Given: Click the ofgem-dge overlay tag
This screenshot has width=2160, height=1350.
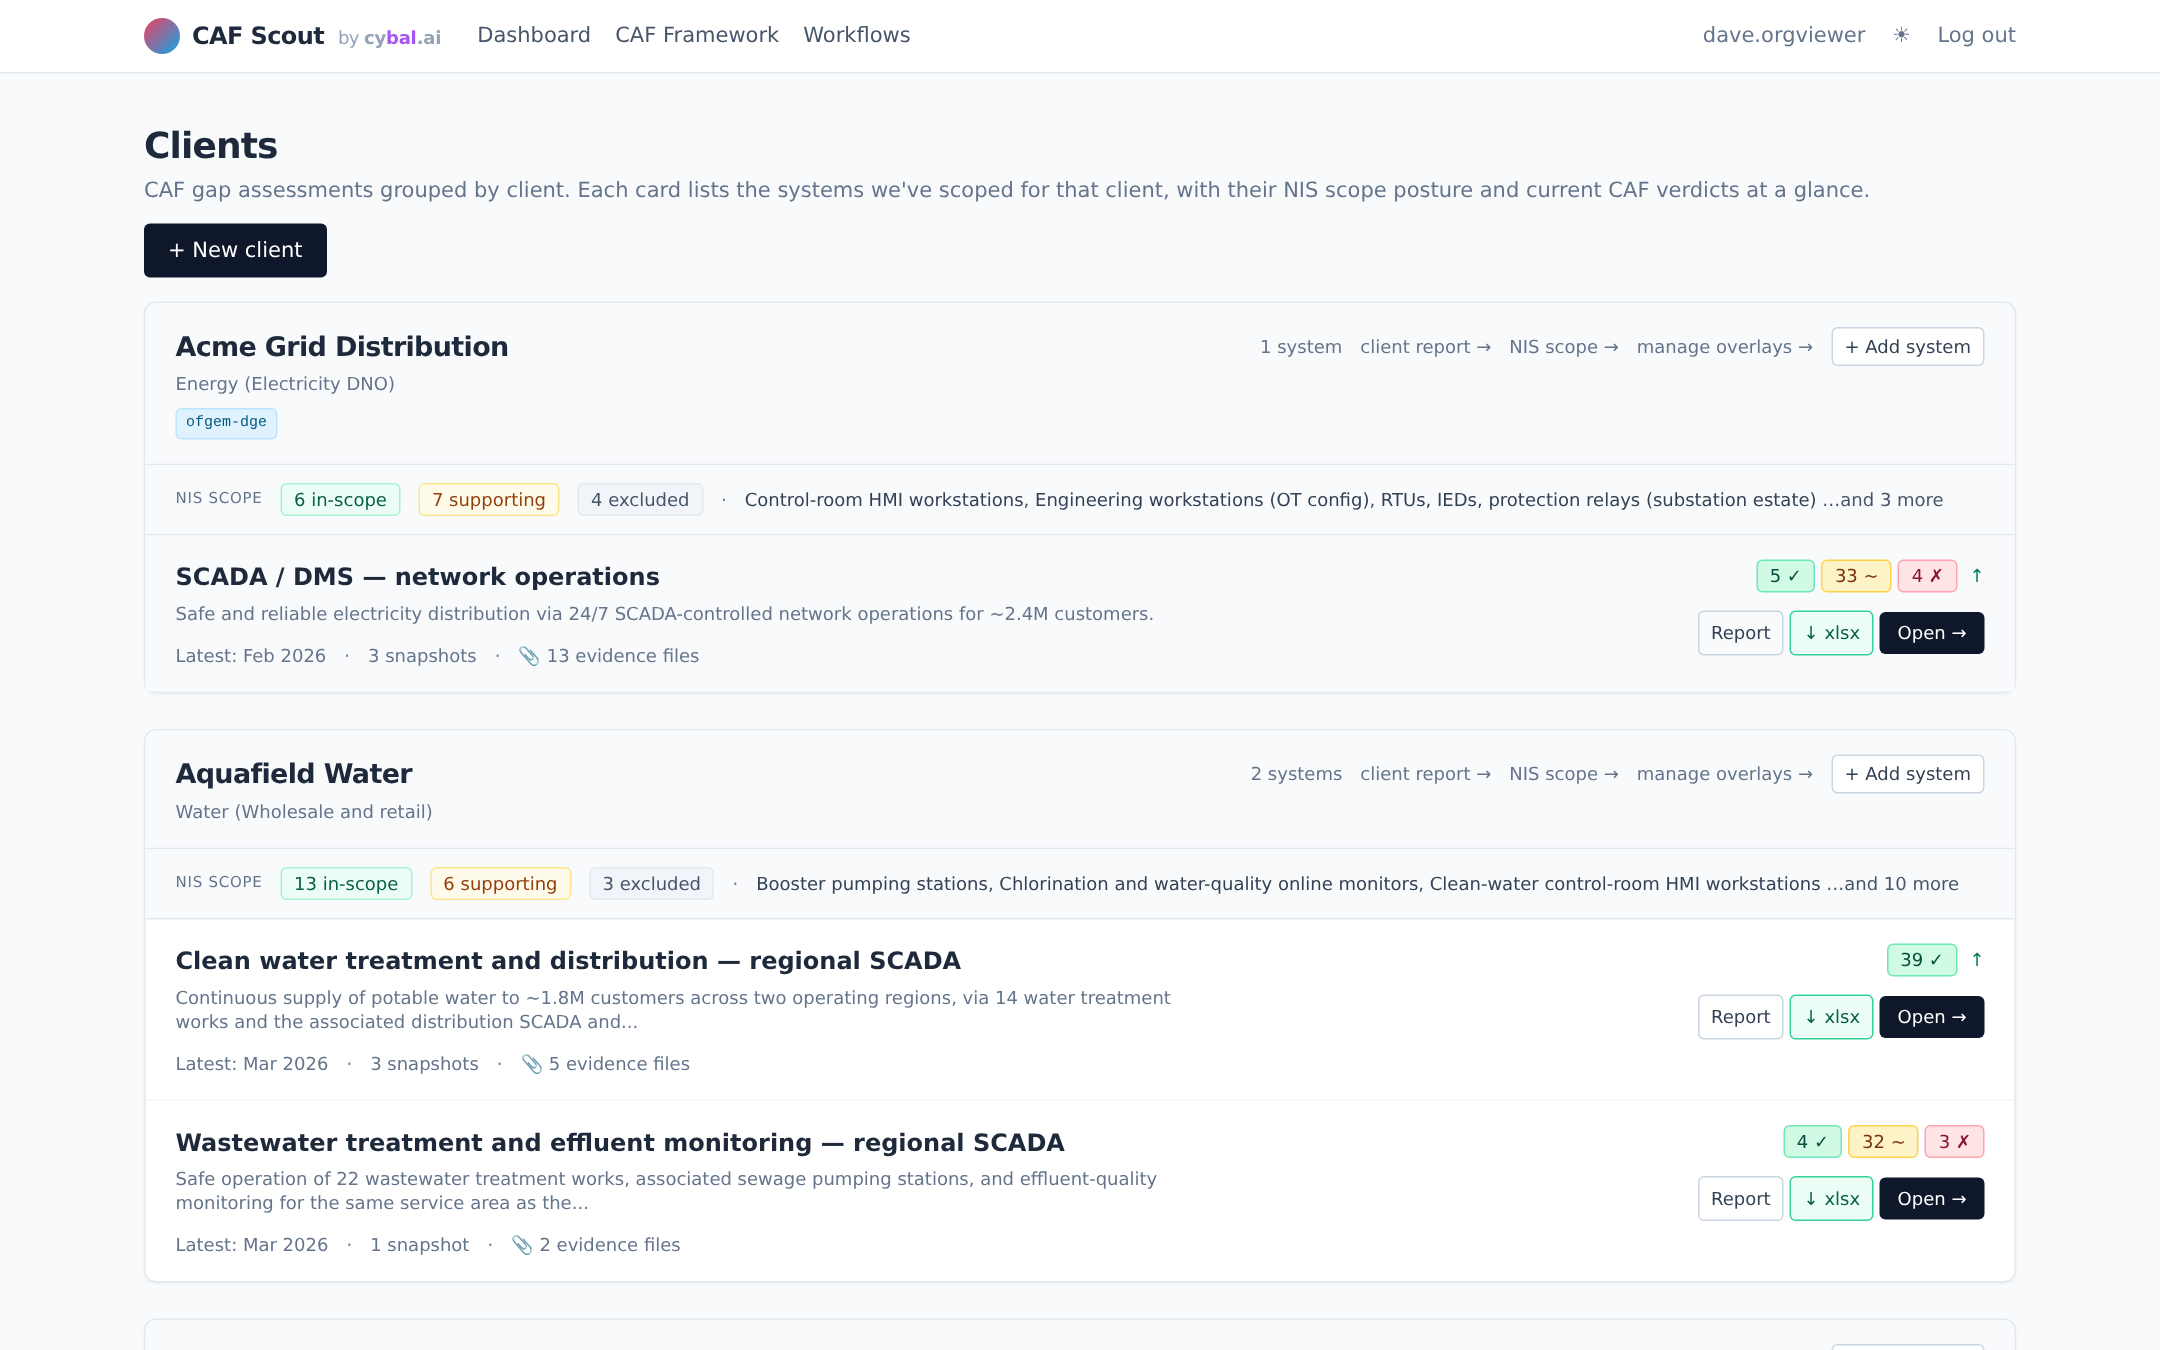Looking at the screenshot, I should click(x=226, y=422).
